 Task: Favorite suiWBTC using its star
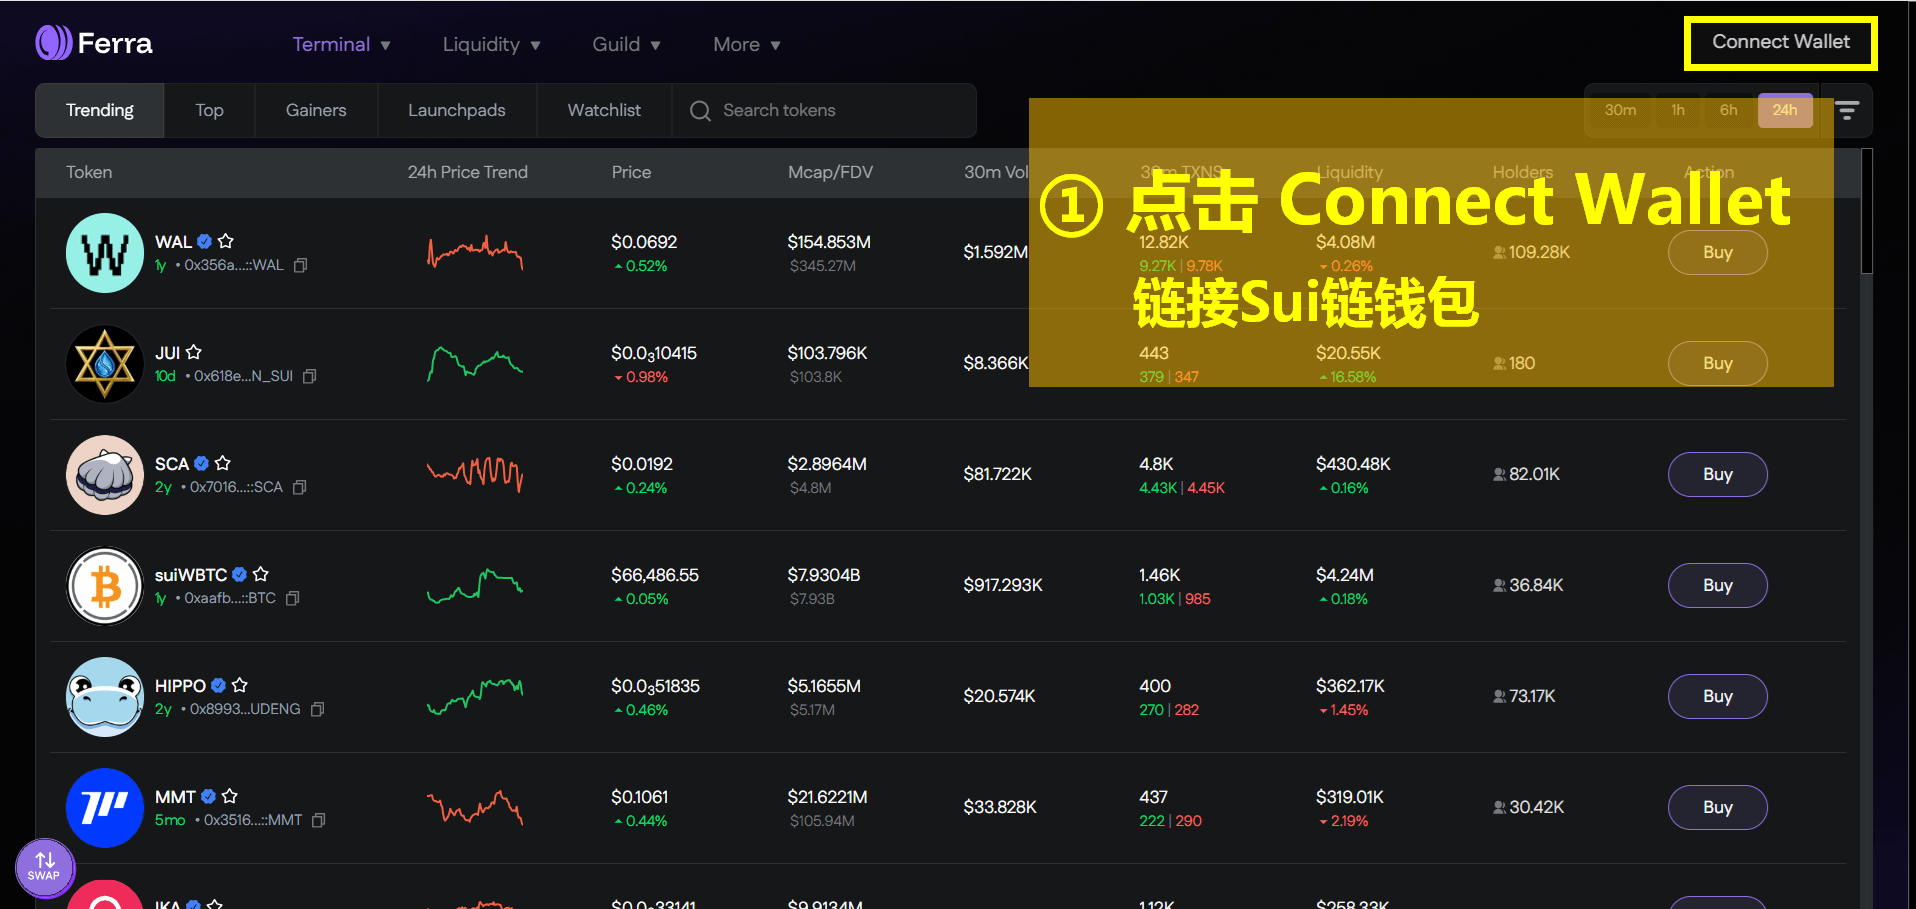(x=261, y=574)
